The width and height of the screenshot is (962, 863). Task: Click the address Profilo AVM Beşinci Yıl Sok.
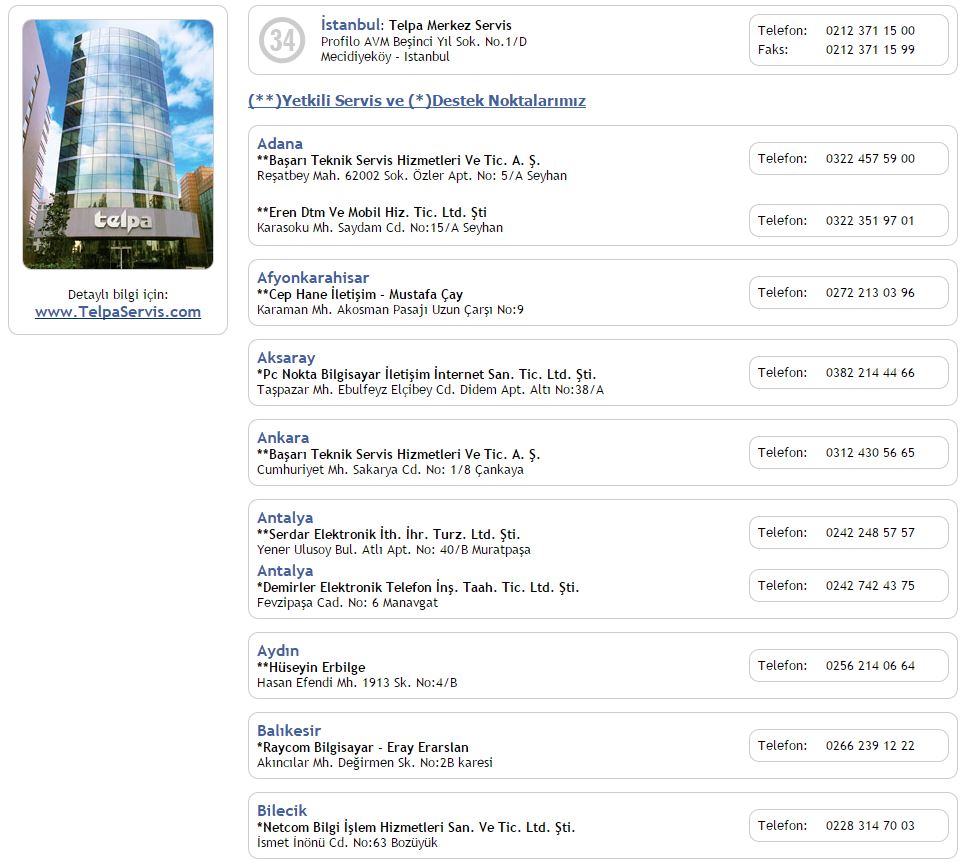(423, 42)
